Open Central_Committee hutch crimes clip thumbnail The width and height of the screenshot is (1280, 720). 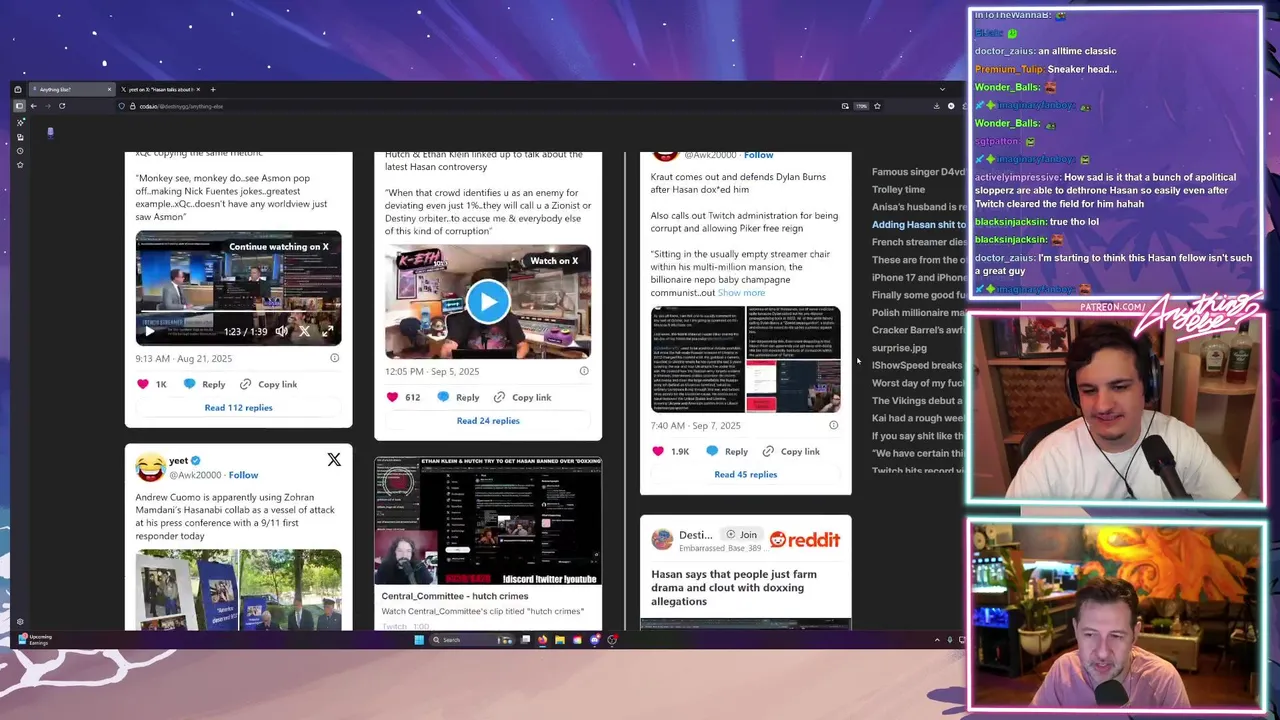[x=488, y=521]
